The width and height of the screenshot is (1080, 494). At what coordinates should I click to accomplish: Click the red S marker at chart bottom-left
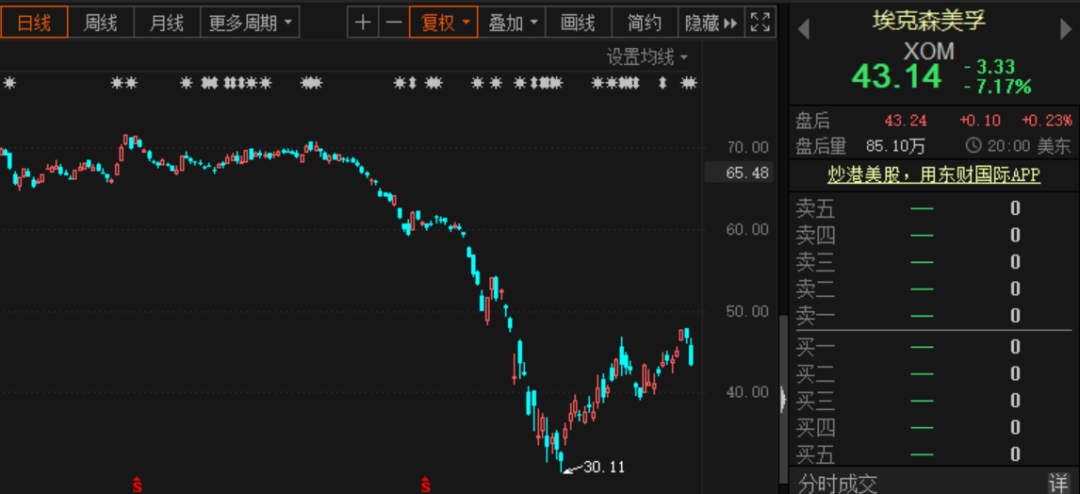(x=137, y=485)
